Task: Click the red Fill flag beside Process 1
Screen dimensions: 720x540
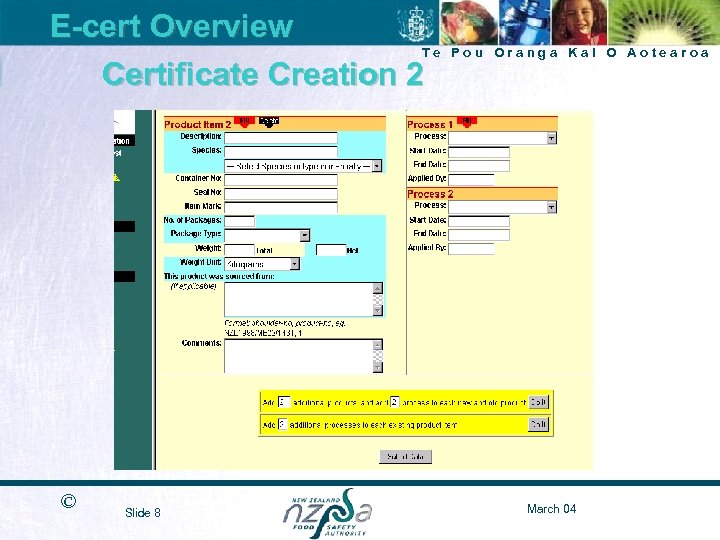Action: coord(467,122)
